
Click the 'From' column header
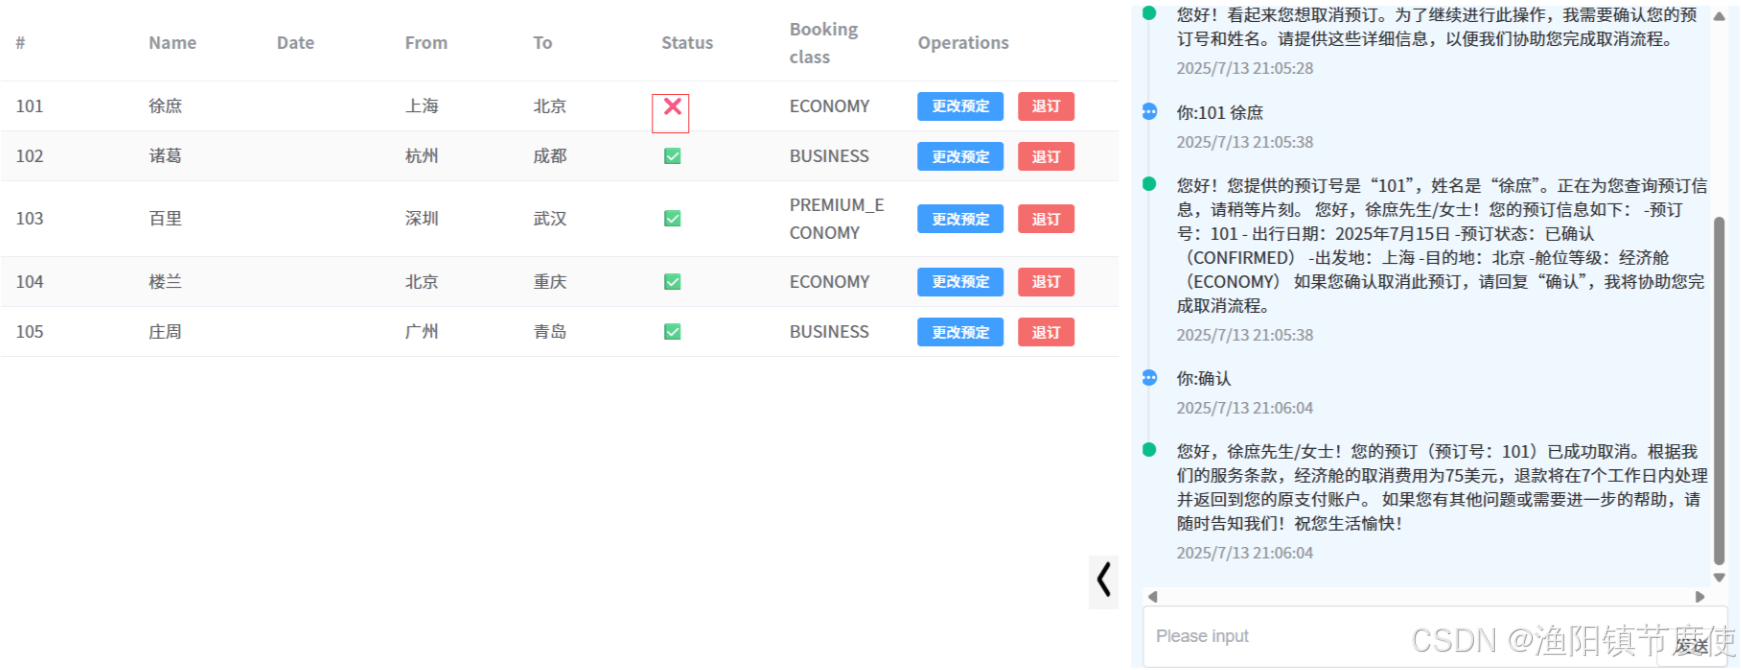point(426,43)
